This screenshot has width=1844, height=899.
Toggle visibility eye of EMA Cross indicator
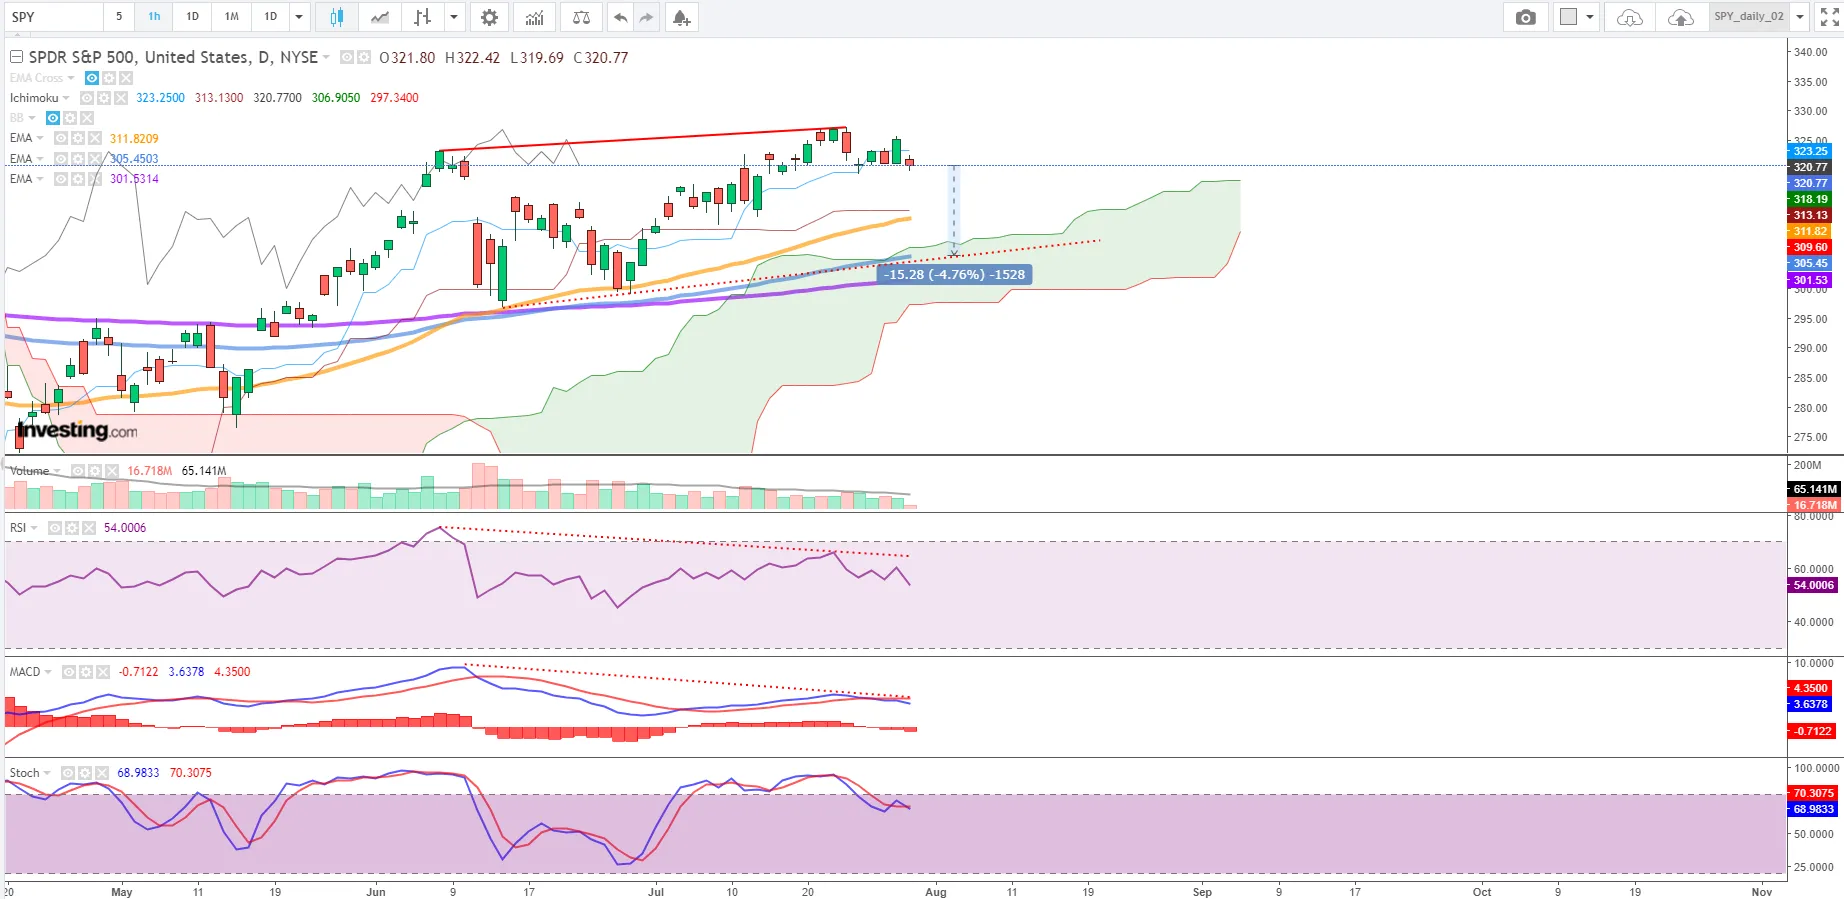[x=92, y=78]
